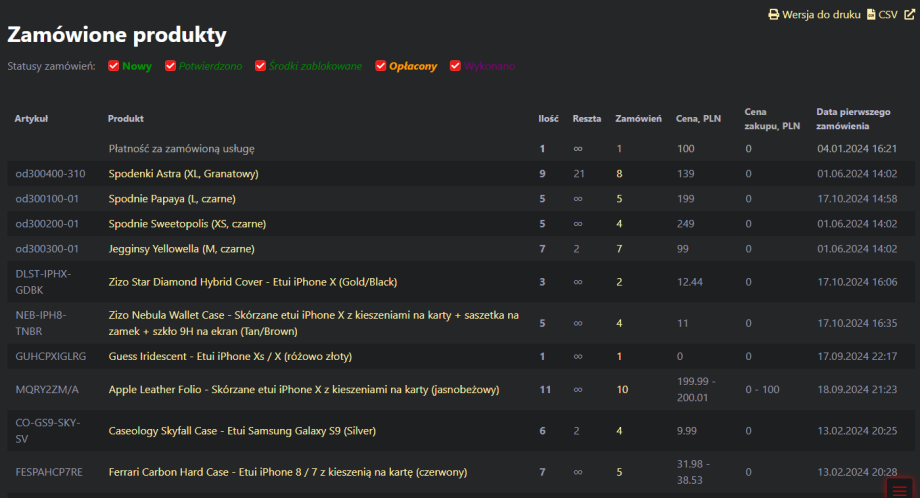Disable the Środki zablokowane checkbox
The height and width of the screenshot is (498, 920).
[x=261, y=66]
